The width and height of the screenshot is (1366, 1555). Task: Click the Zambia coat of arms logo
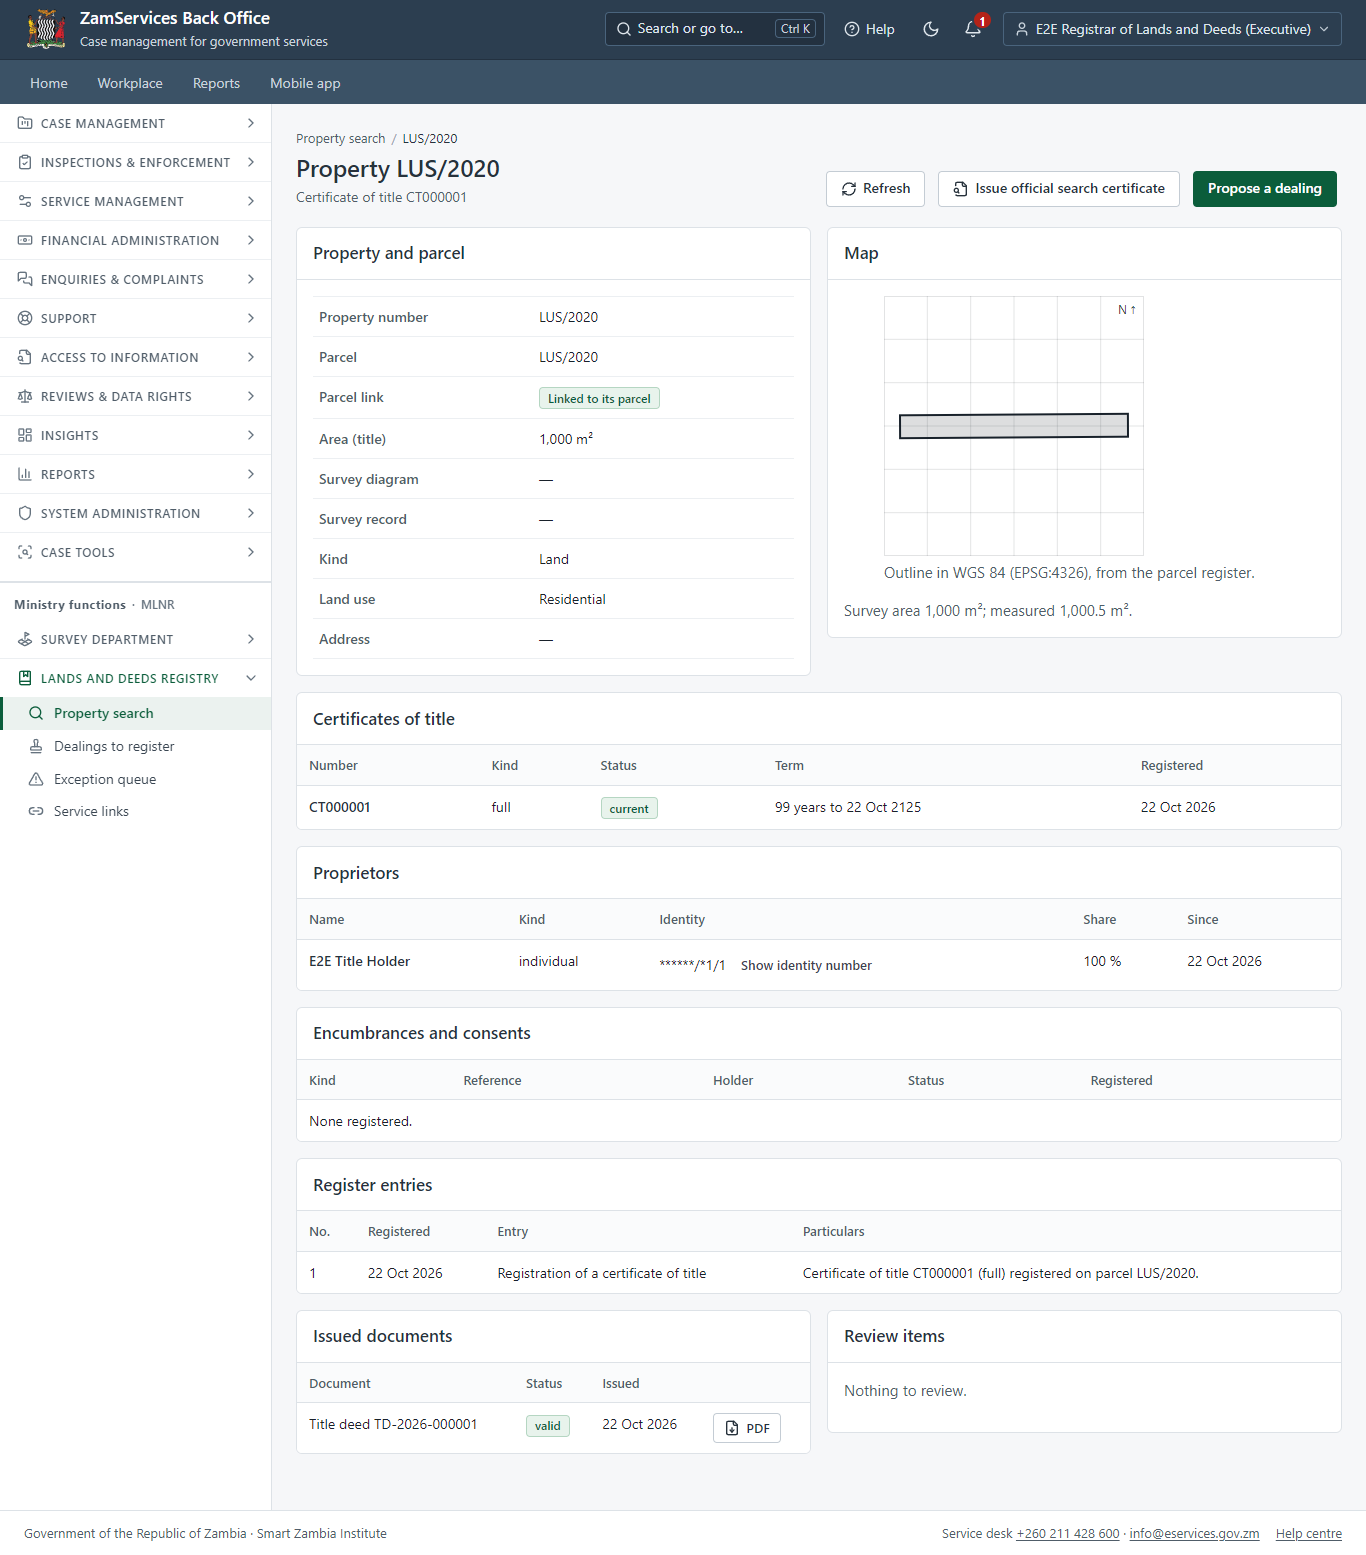[x=46, y=29]
